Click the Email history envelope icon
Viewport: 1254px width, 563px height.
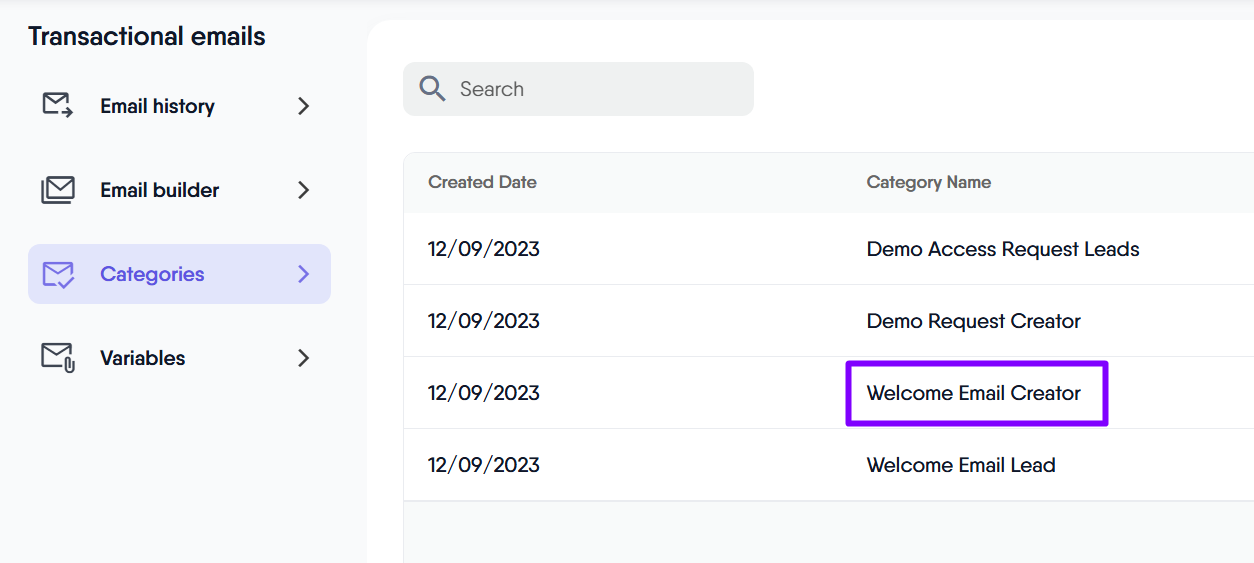(57, 106)
